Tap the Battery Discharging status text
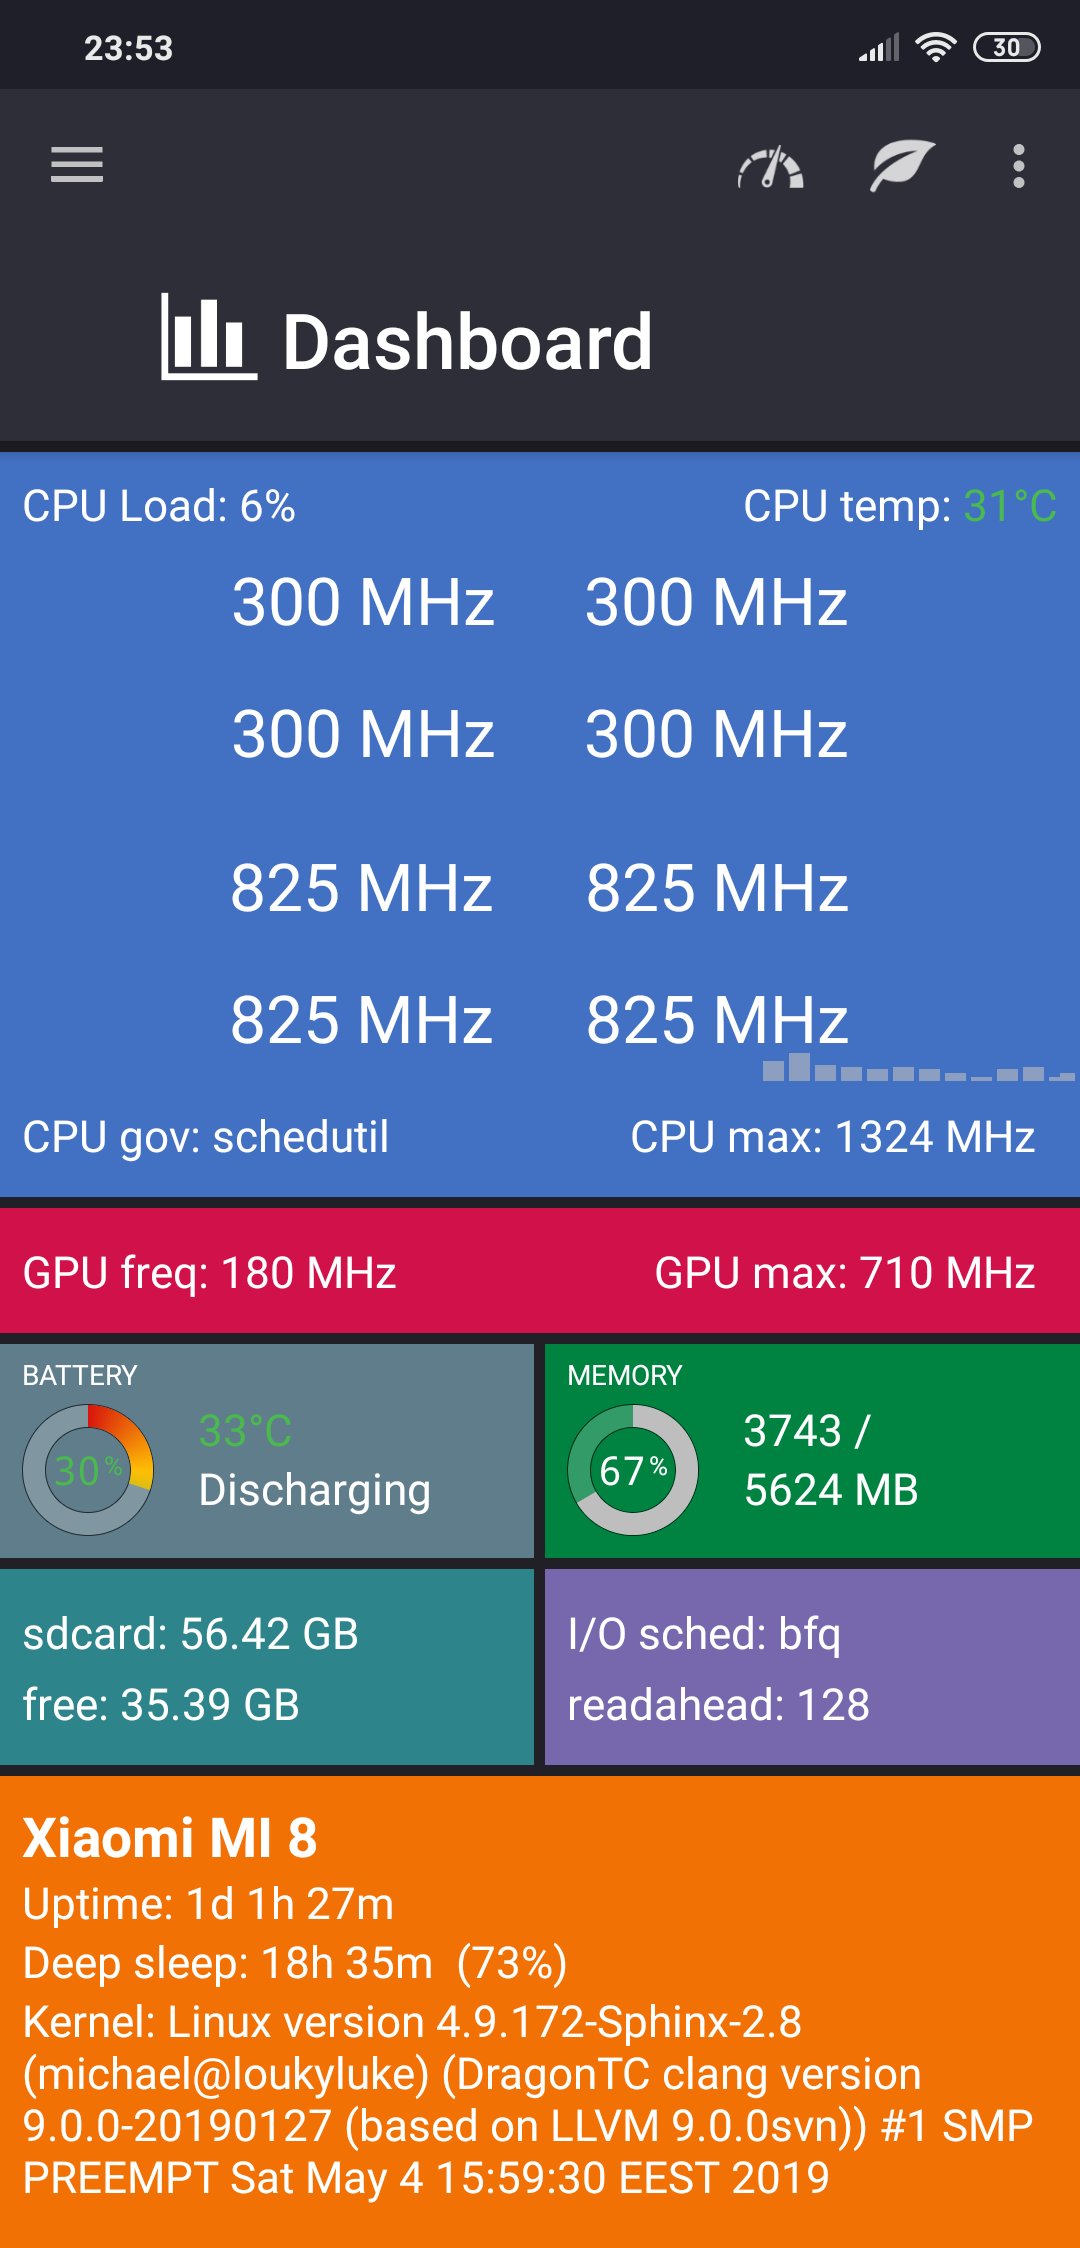 tap(315, 1490)
